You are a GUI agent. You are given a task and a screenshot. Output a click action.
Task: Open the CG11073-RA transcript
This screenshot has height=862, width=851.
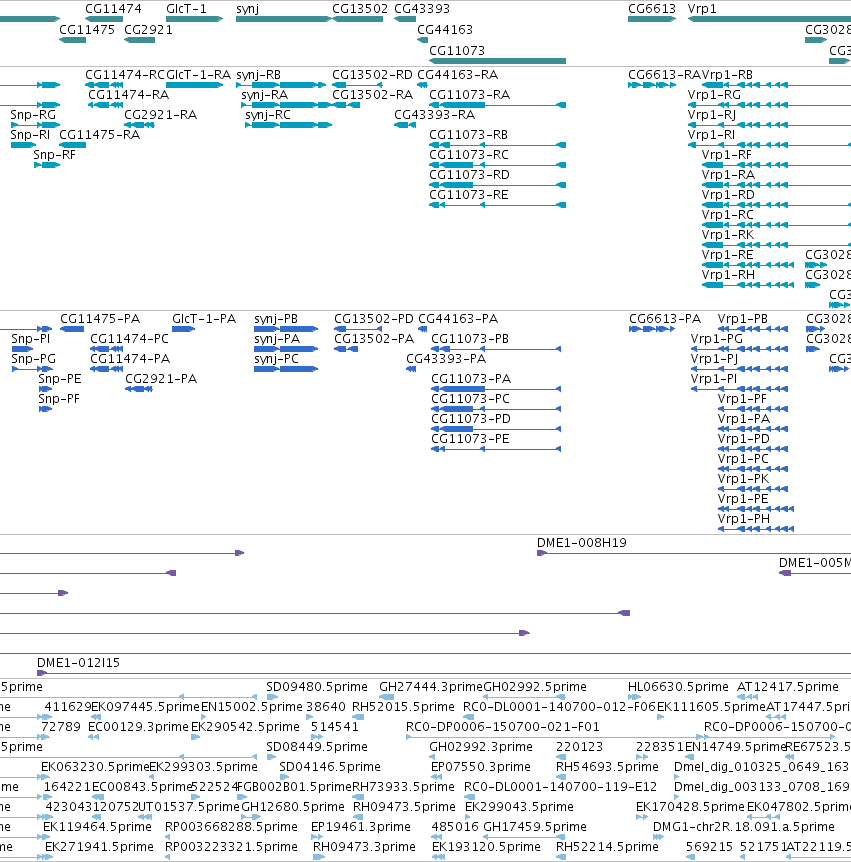click(x=498, y=105)
